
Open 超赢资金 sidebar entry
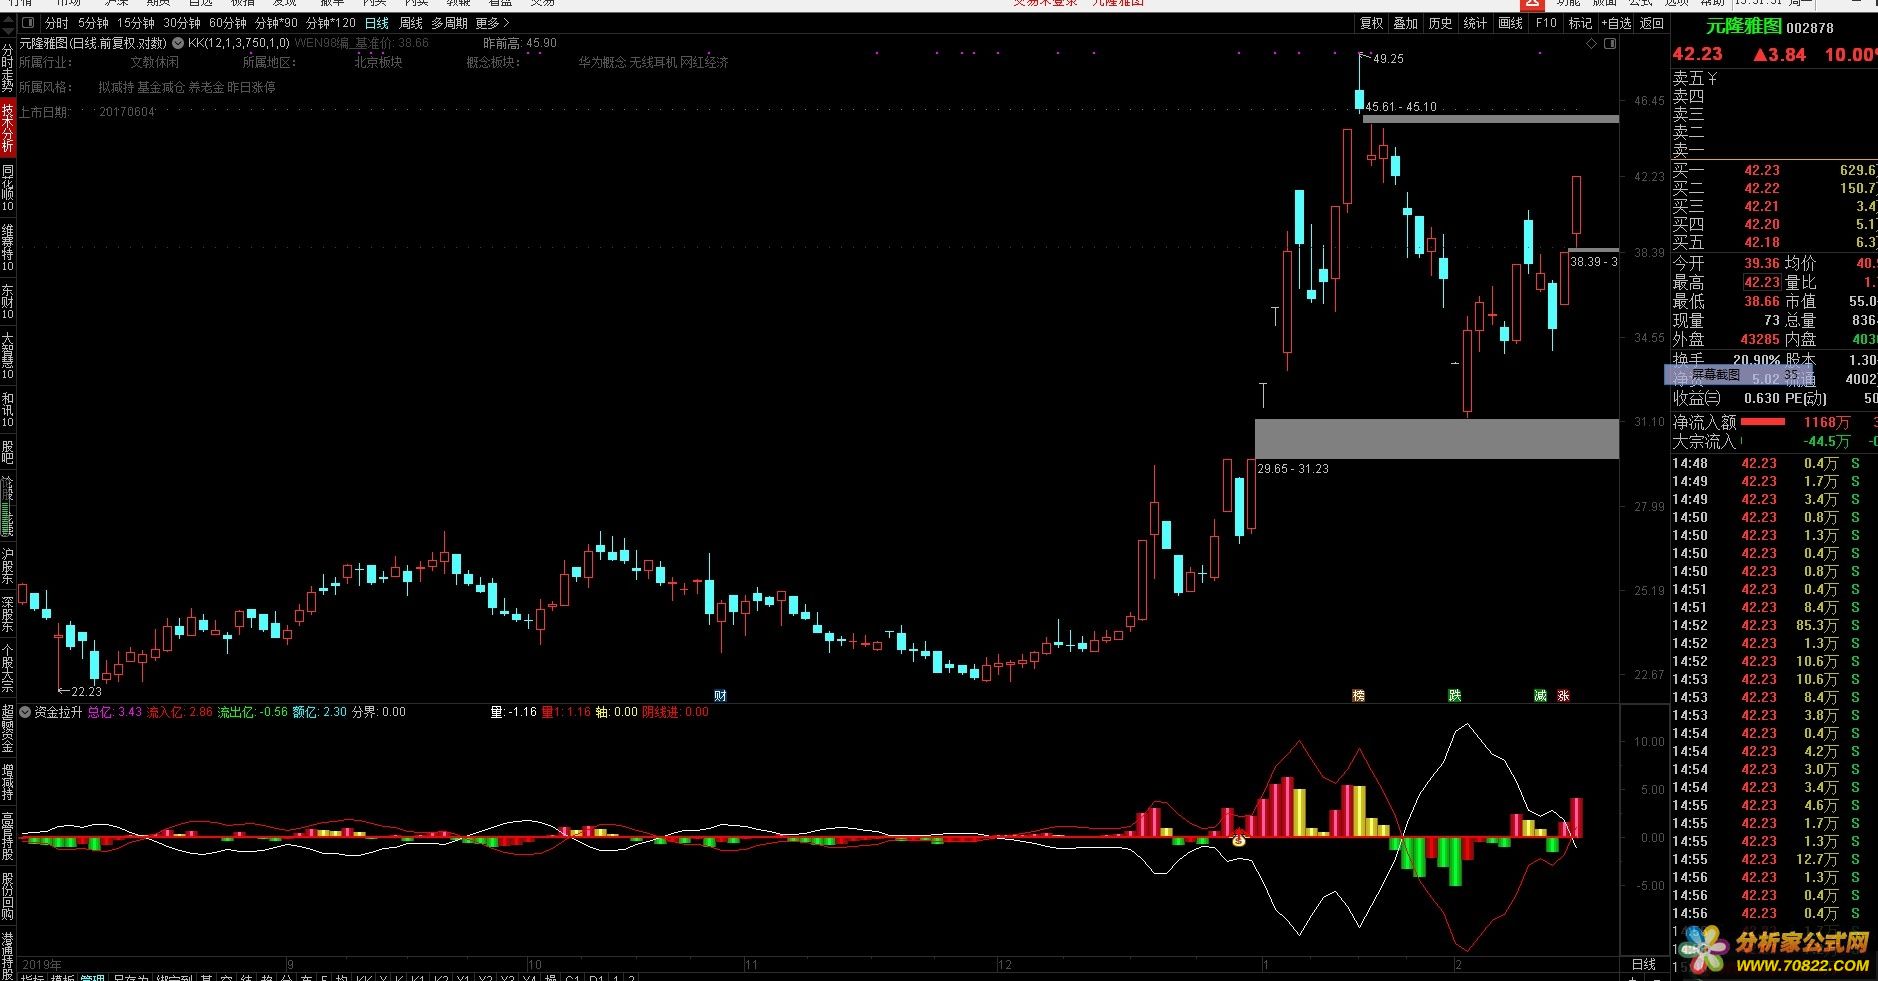coord(8,729)
